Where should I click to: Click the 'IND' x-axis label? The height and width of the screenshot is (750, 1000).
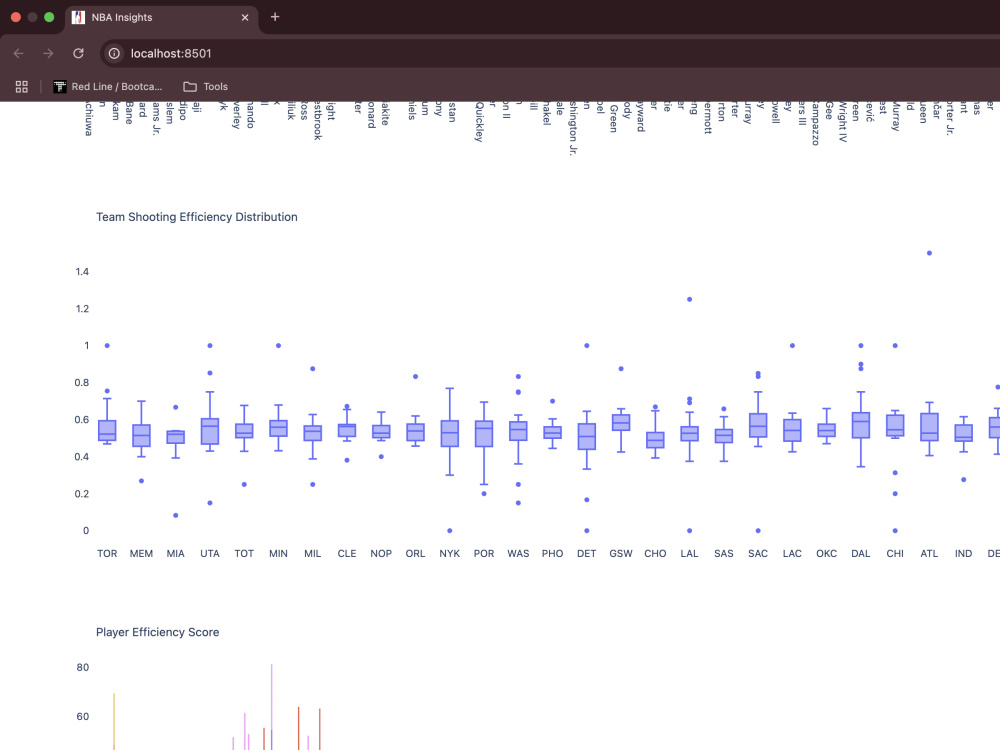tap(964, 554)
